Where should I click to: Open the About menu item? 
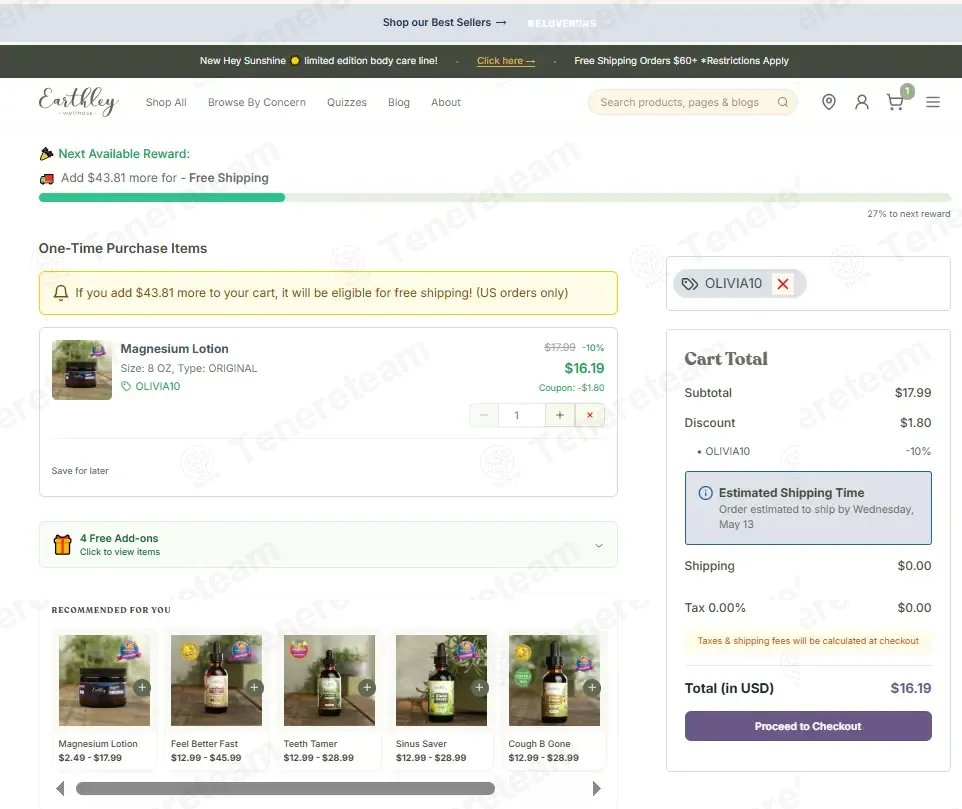click(445, 102)
